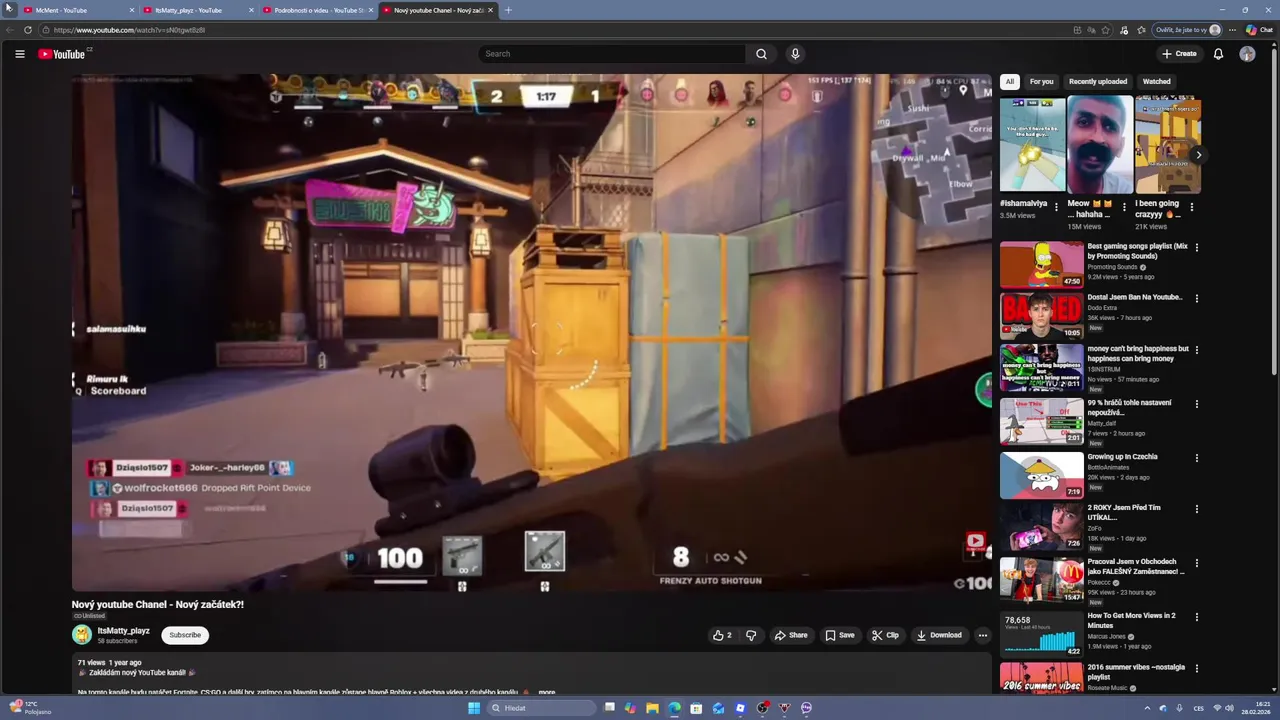Expand the description with more
This screenshot has height=720, width=1280.
547,692
